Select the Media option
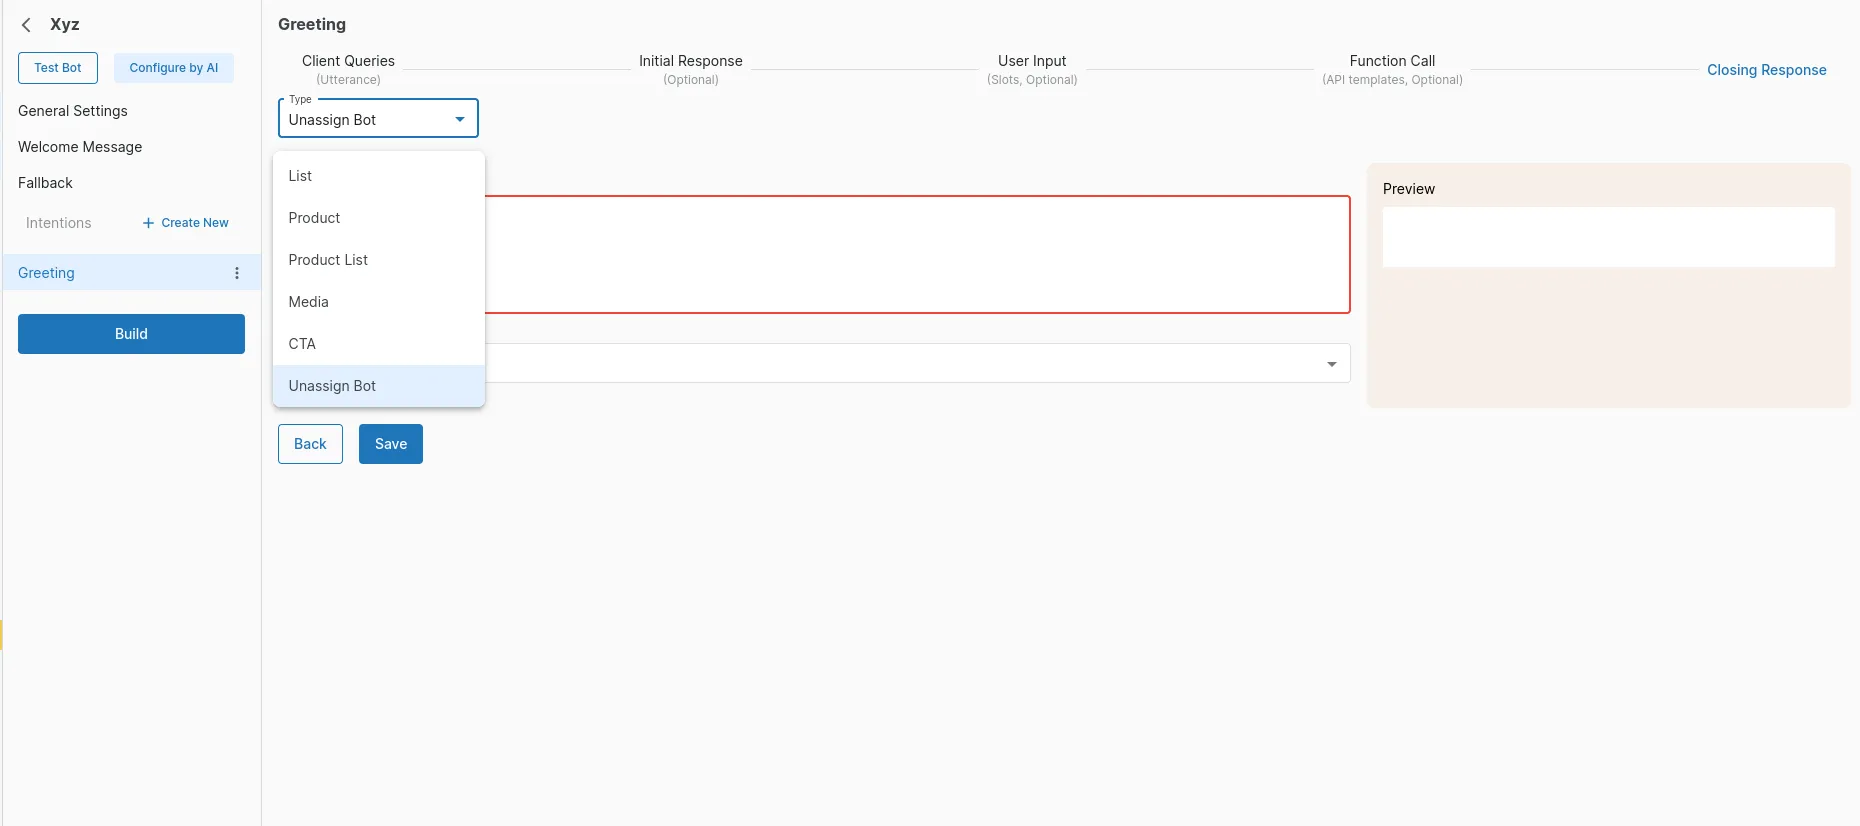The image size is (1860, 826). [379, 302]
